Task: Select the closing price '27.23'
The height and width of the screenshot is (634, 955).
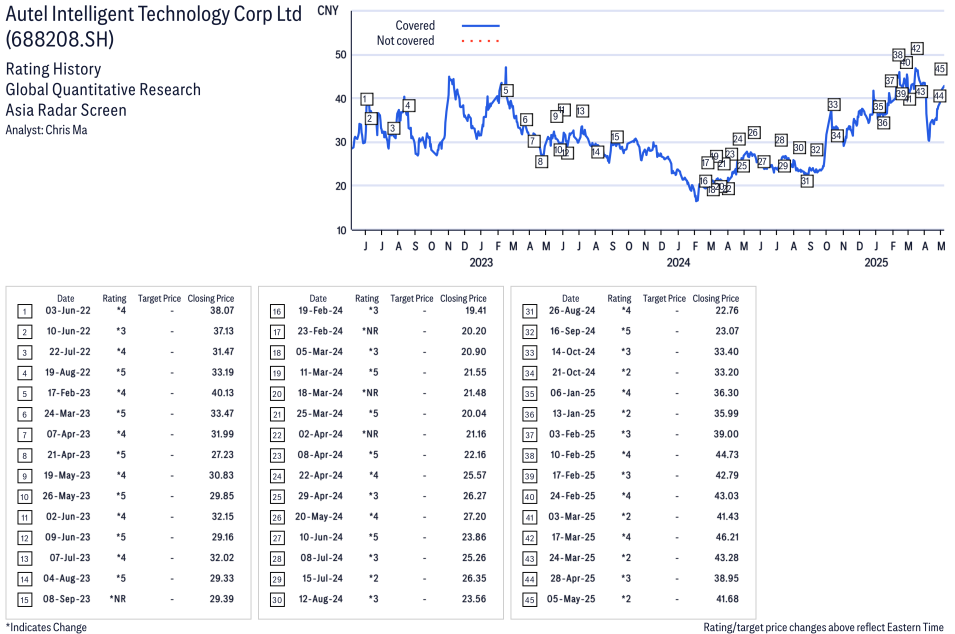Action: (x=222, y=455)
